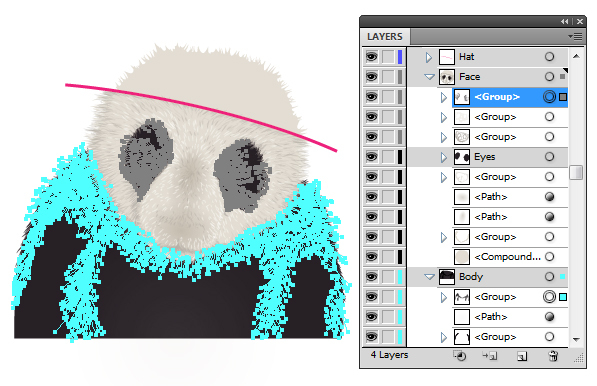Lock the Hat layer via its lock box
597x386 pixels.
click(x=388, y=57)
